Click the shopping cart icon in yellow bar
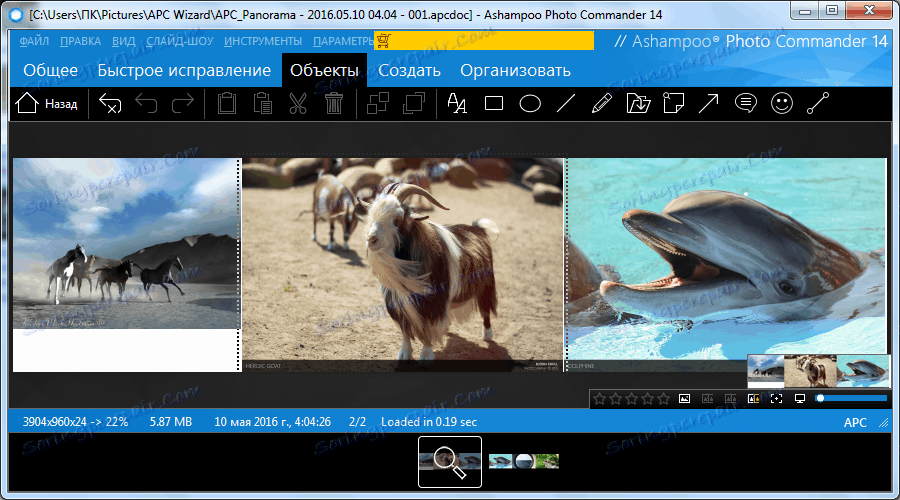Viewport: 900px width, 500px height. (383, 41)
